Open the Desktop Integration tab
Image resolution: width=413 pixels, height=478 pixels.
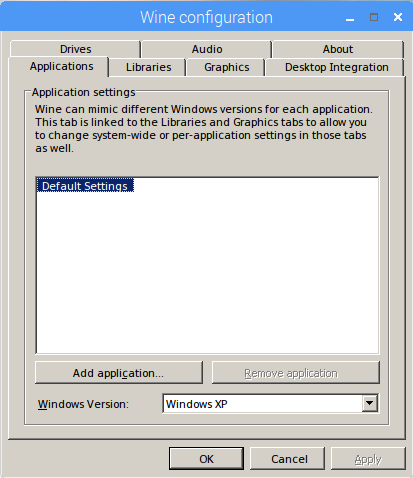point(335,67)
